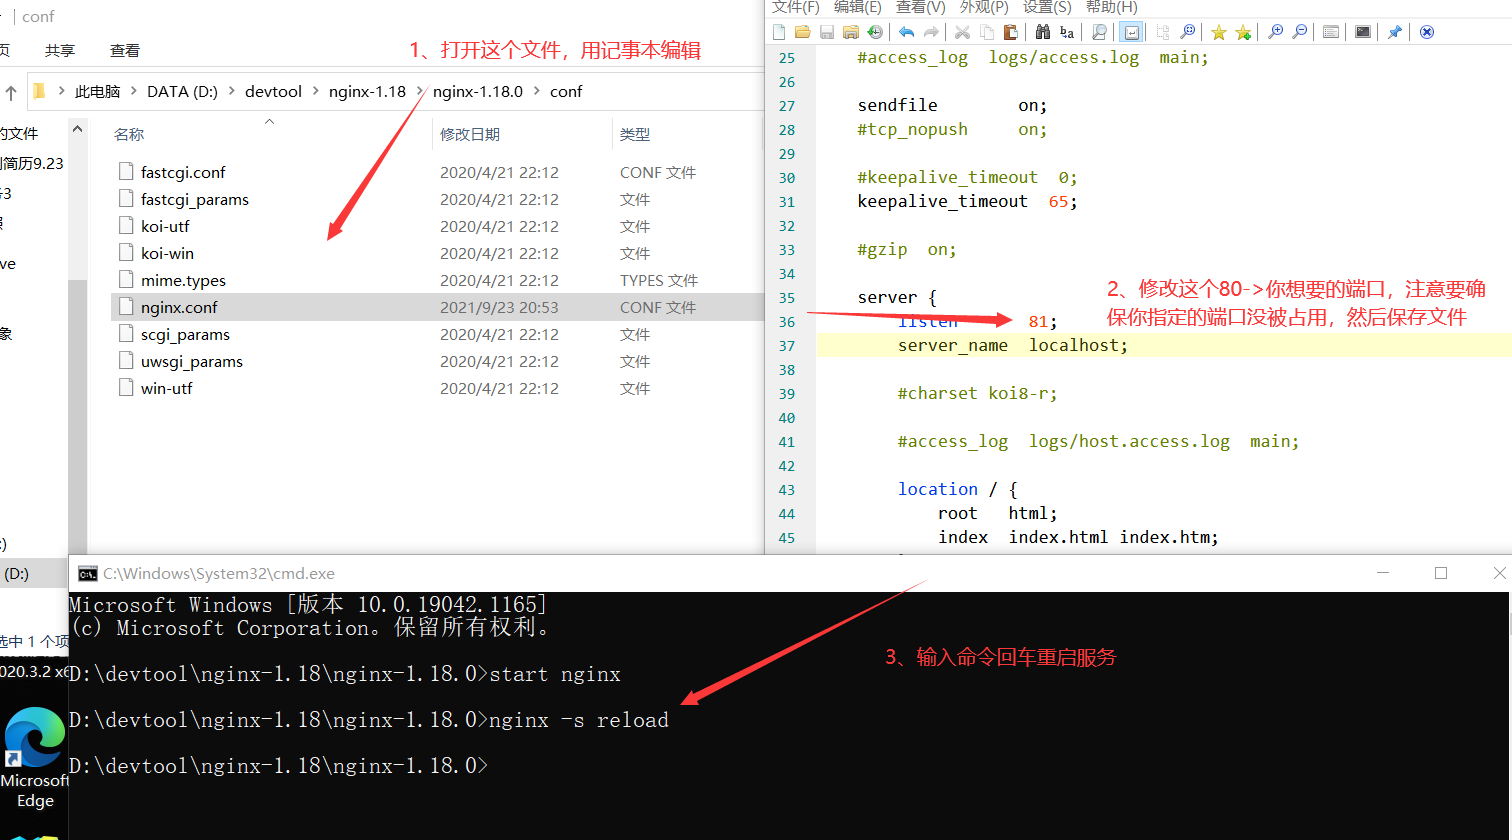
Task: Expand the chevron after devtool in address bar
Action: tap(315, 92)
